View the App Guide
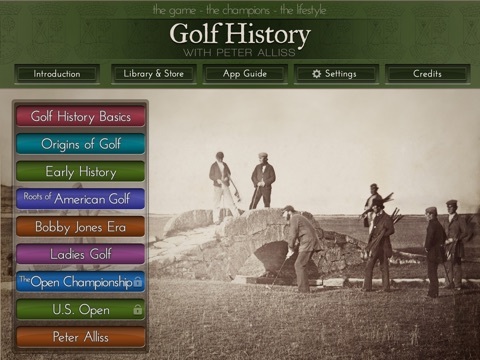480x360 pixels. tap(245, 74)
